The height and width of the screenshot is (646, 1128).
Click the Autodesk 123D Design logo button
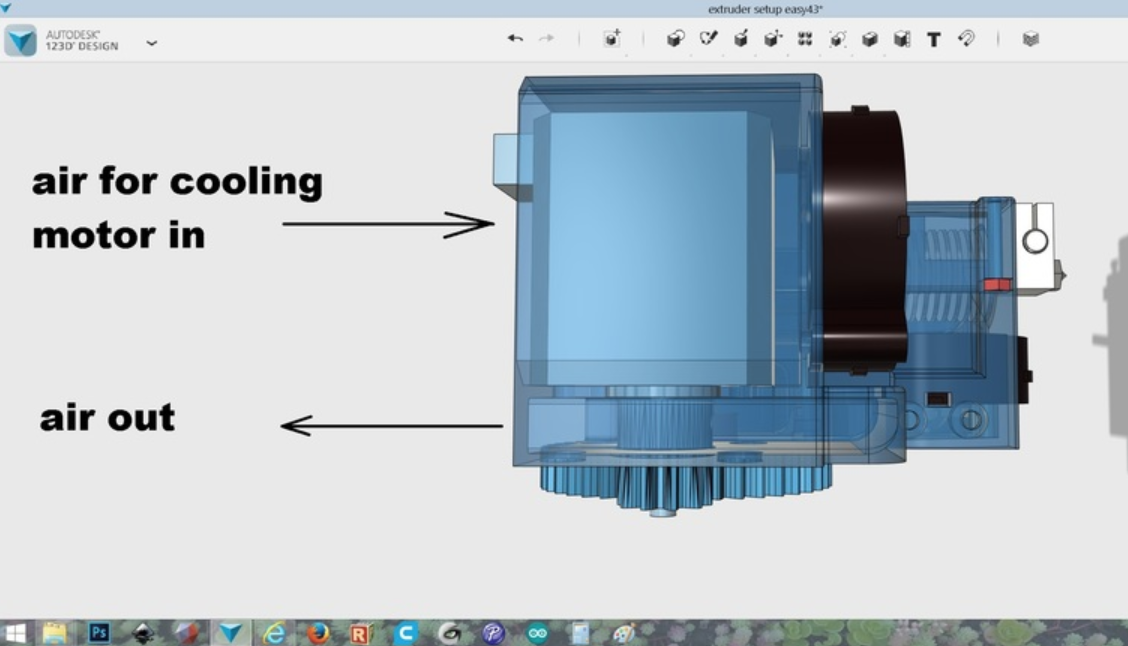click(20, 41)
